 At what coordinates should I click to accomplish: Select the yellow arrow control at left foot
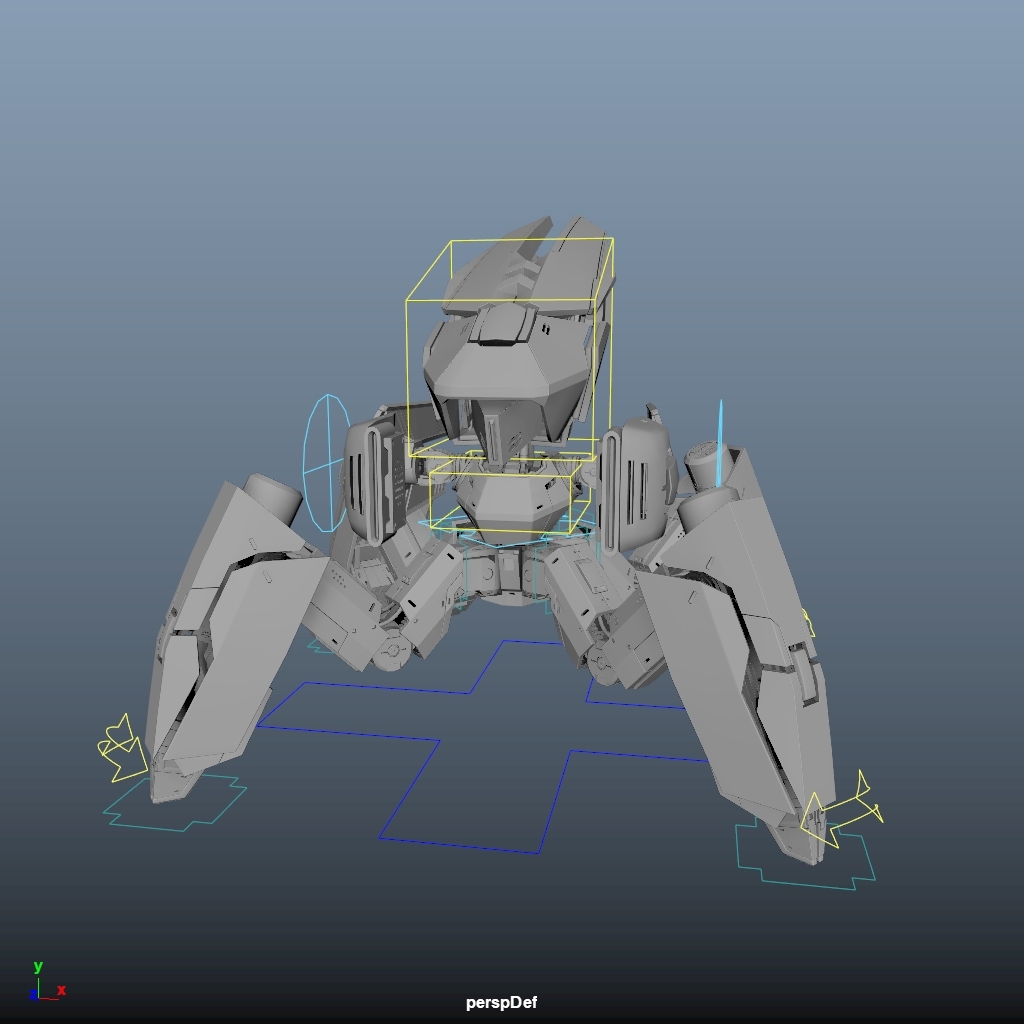121,748
